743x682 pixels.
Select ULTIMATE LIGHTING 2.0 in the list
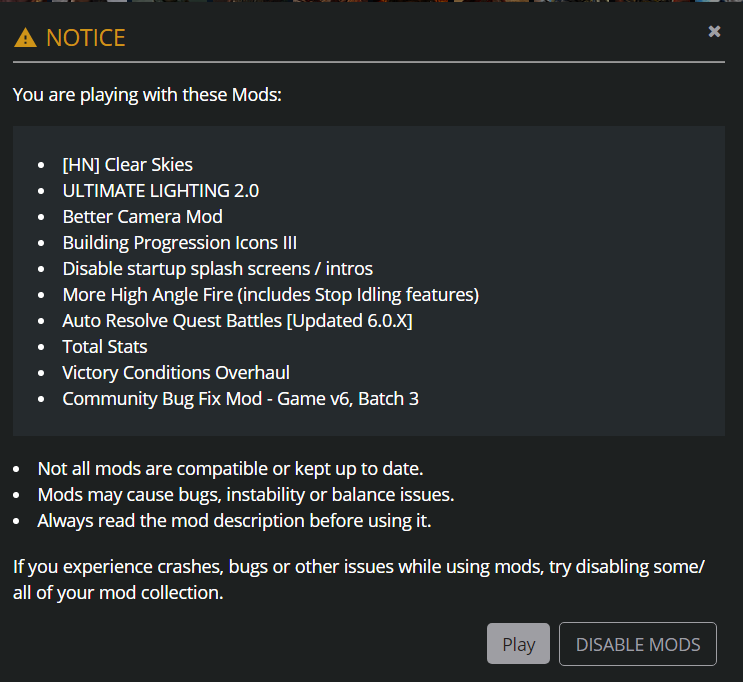pyautogui.click(x=161, y=191)
